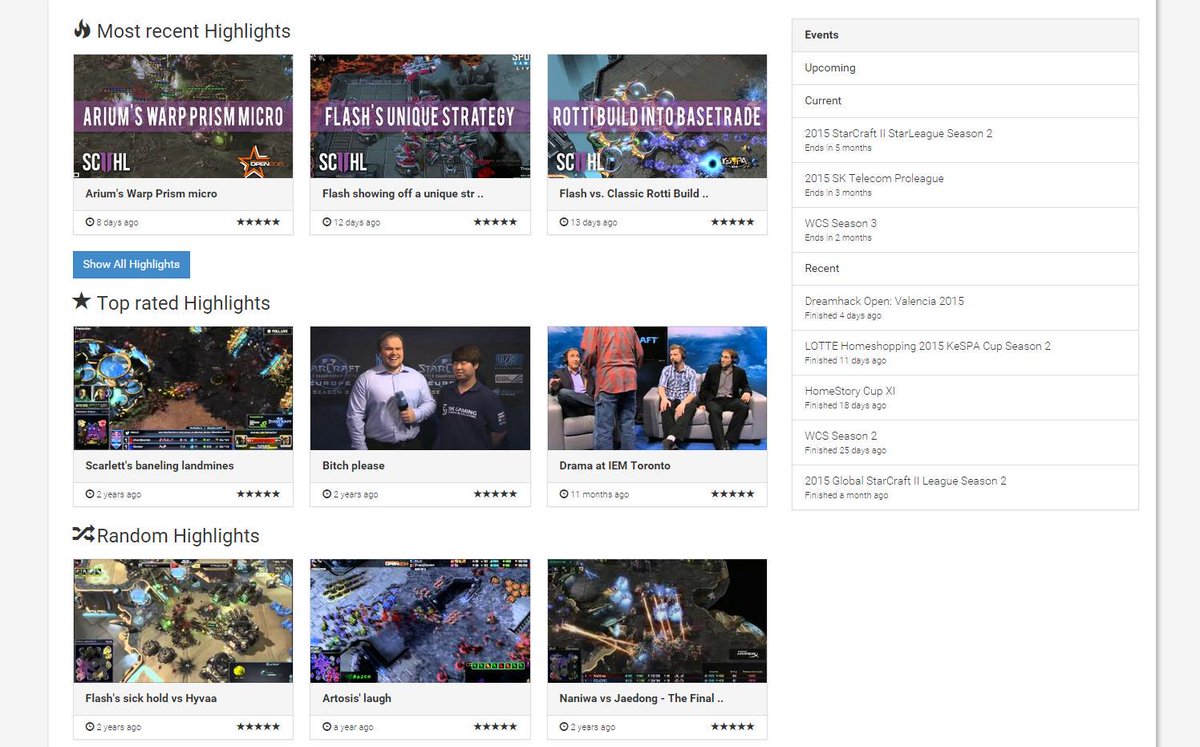Screen dimensions: 1200x747
Task: Click the Bitch please title
Action: coord(353,466)
